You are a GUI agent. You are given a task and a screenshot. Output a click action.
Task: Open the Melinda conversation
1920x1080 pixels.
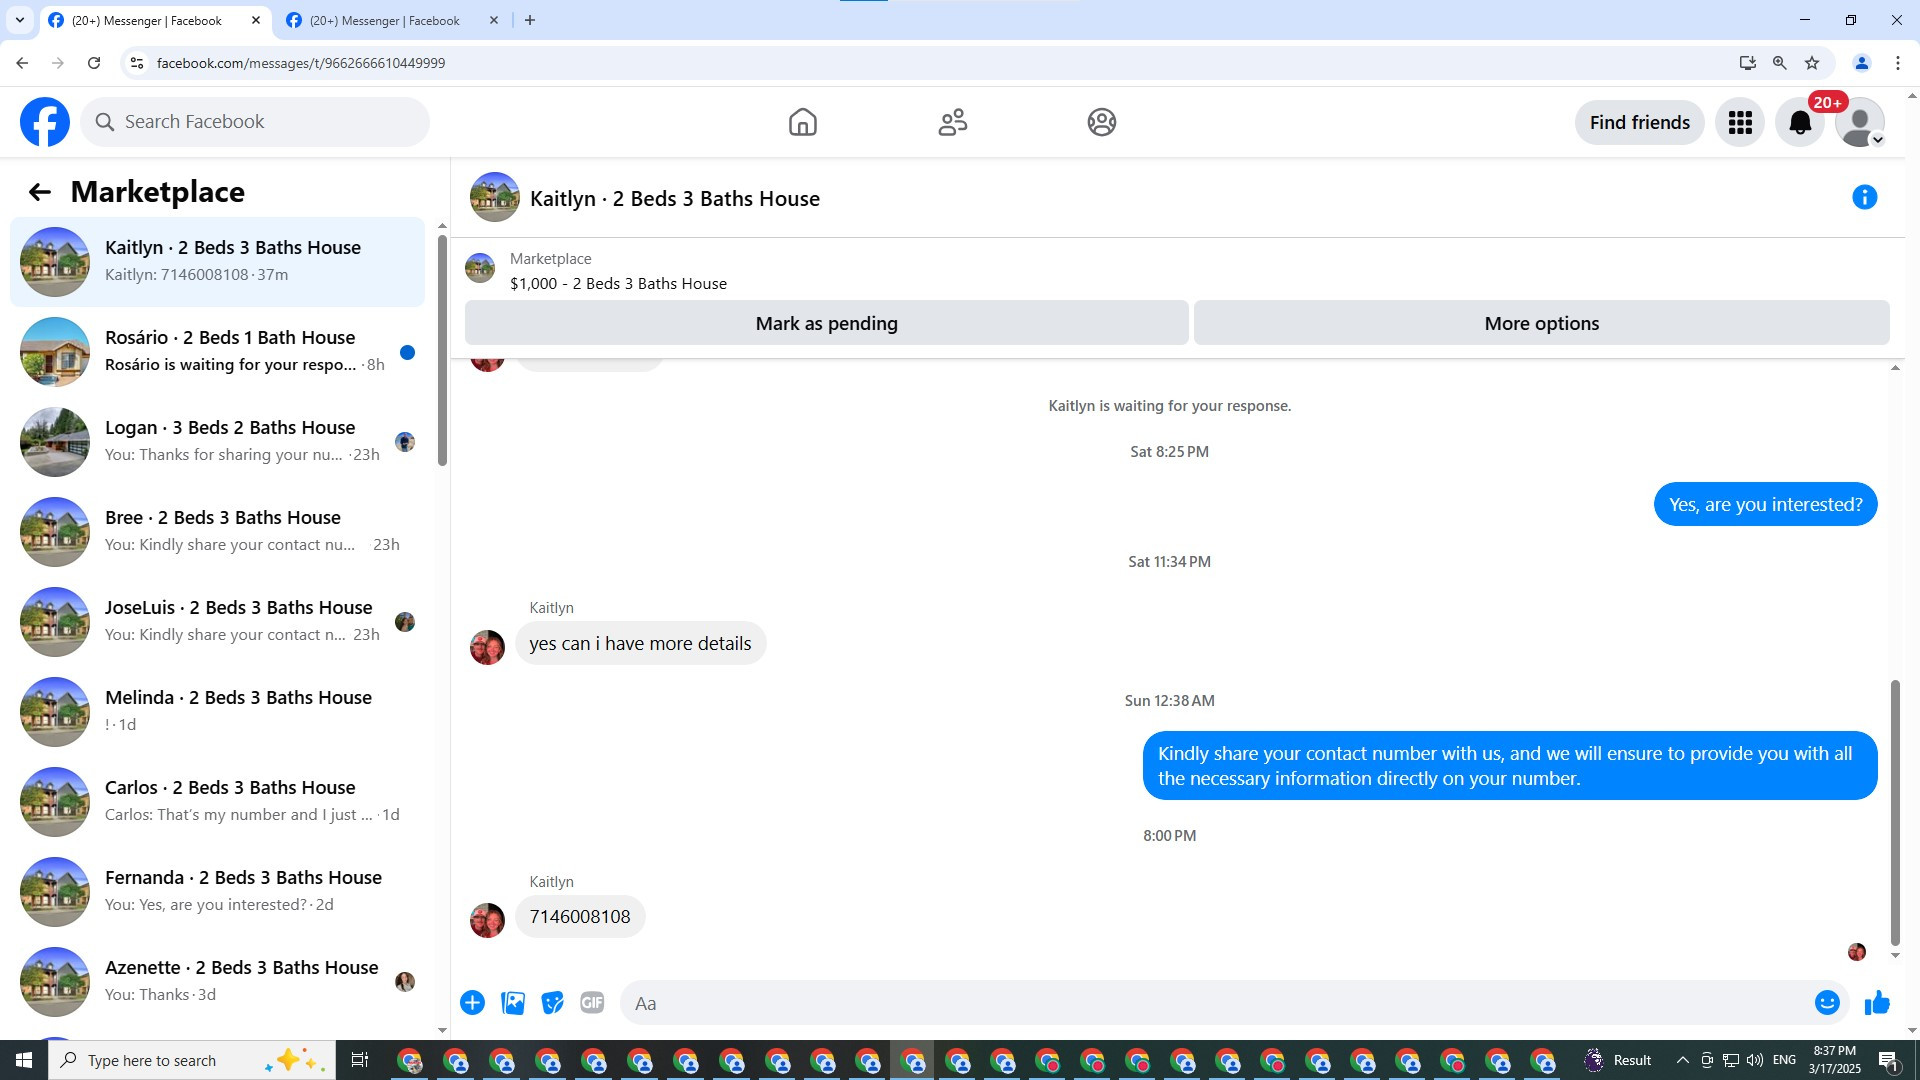pos(217,712)
